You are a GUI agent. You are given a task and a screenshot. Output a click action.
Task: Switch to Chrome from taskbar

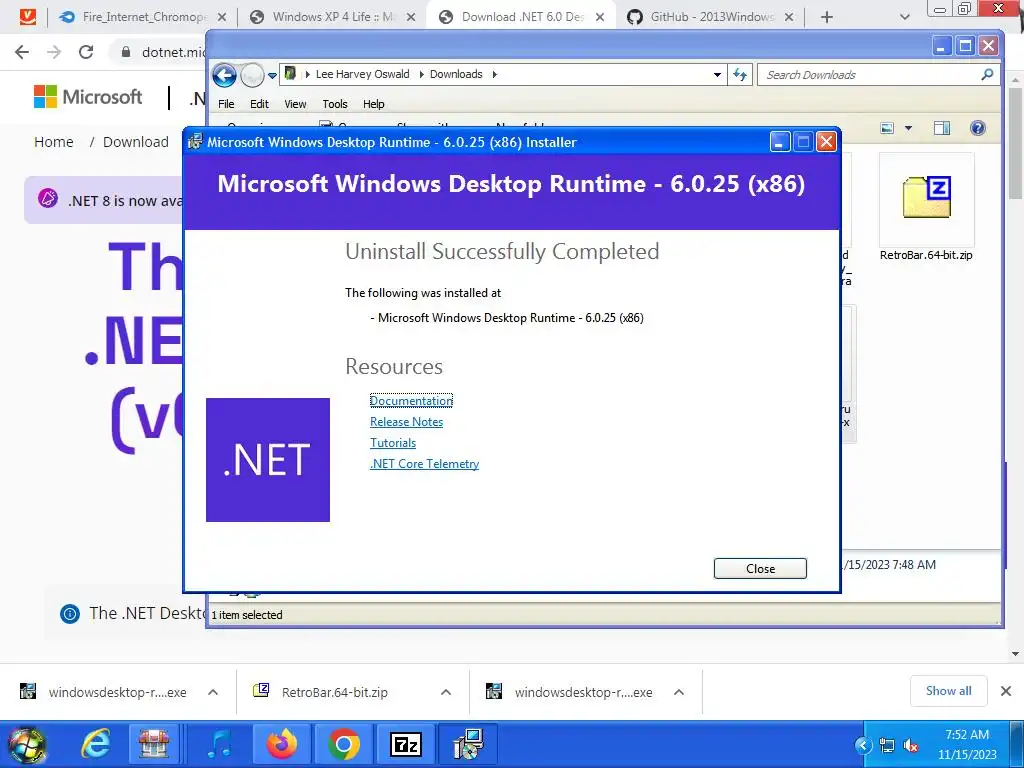344,744
